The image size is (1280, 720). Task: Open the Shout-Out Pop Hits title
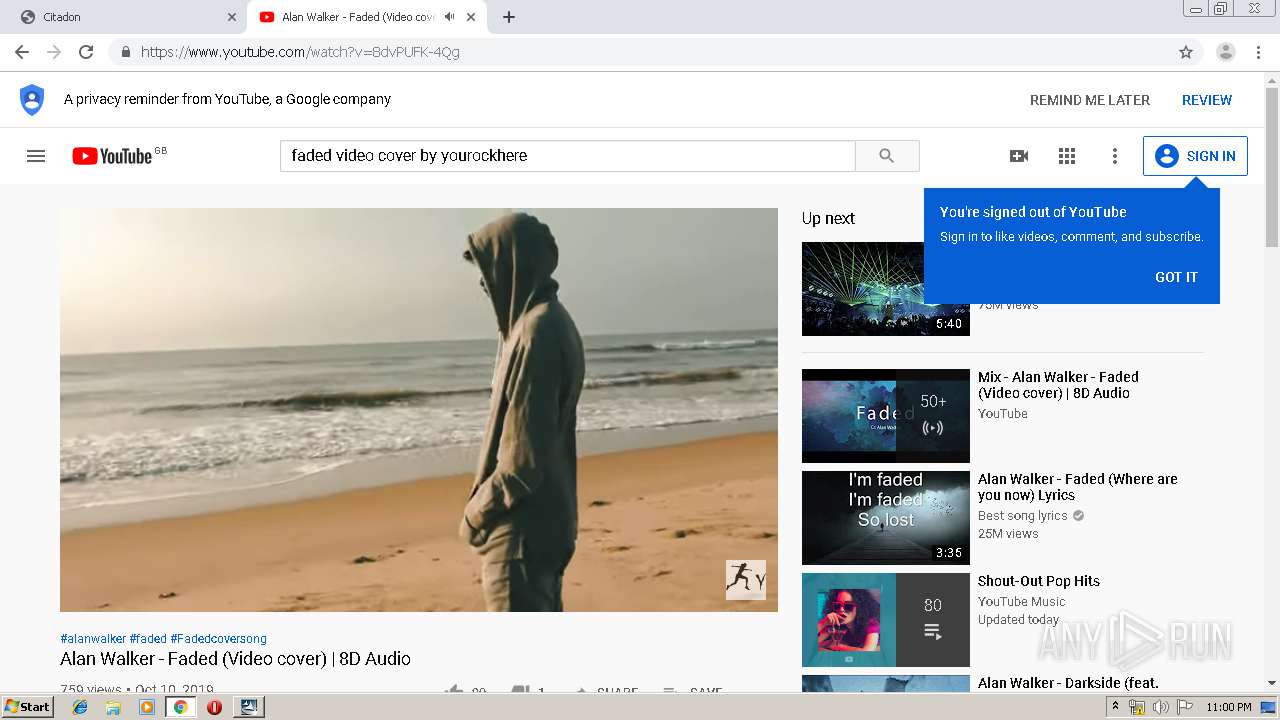pos(1039,581)
